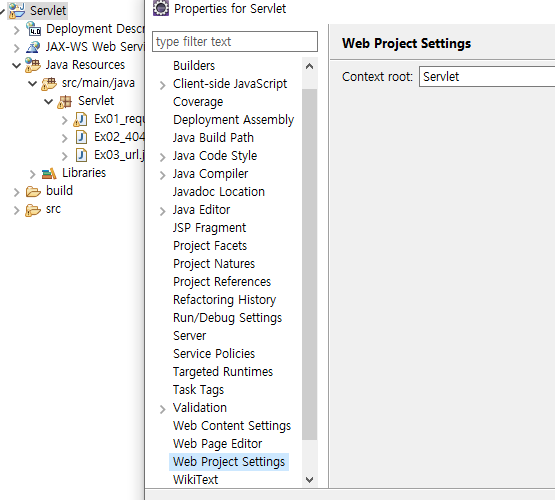Select Web Page Editor
555x500 pixels.
[x=218, y=444]
